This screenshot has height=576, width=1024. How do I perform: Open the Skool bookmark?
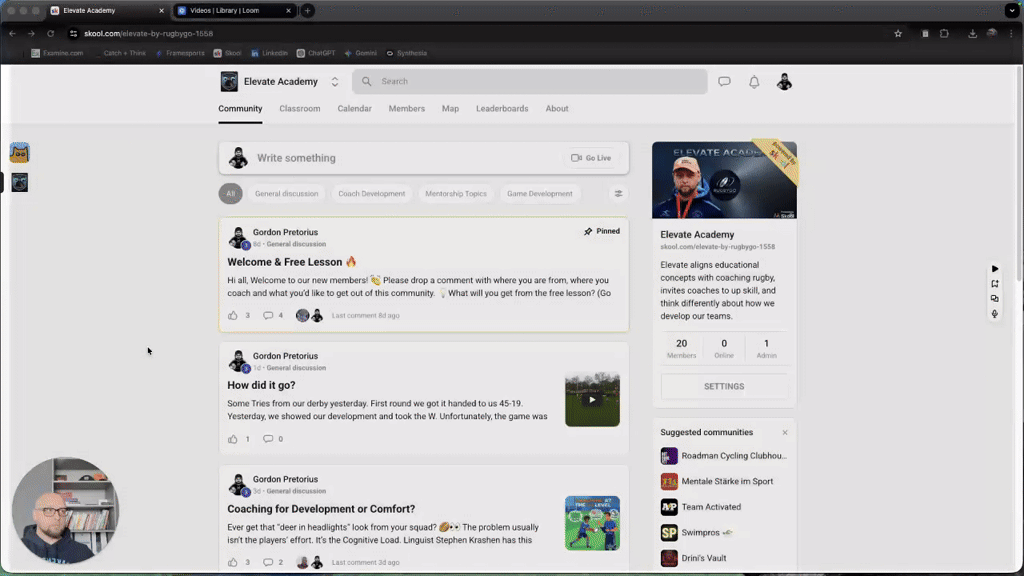227,53
